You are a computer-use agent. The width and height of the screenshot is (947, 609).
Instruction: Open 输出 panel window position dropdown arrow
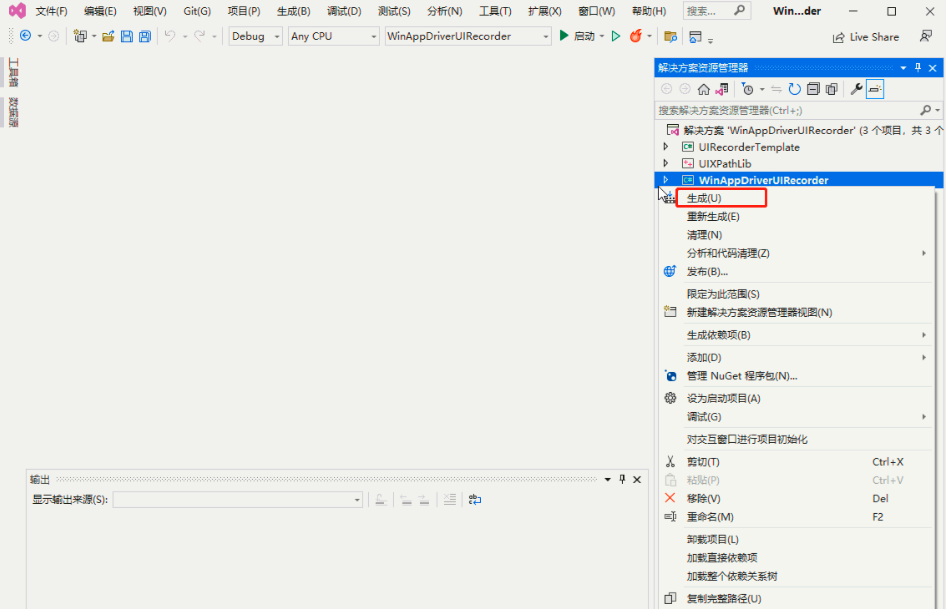[x=608, y=479]
